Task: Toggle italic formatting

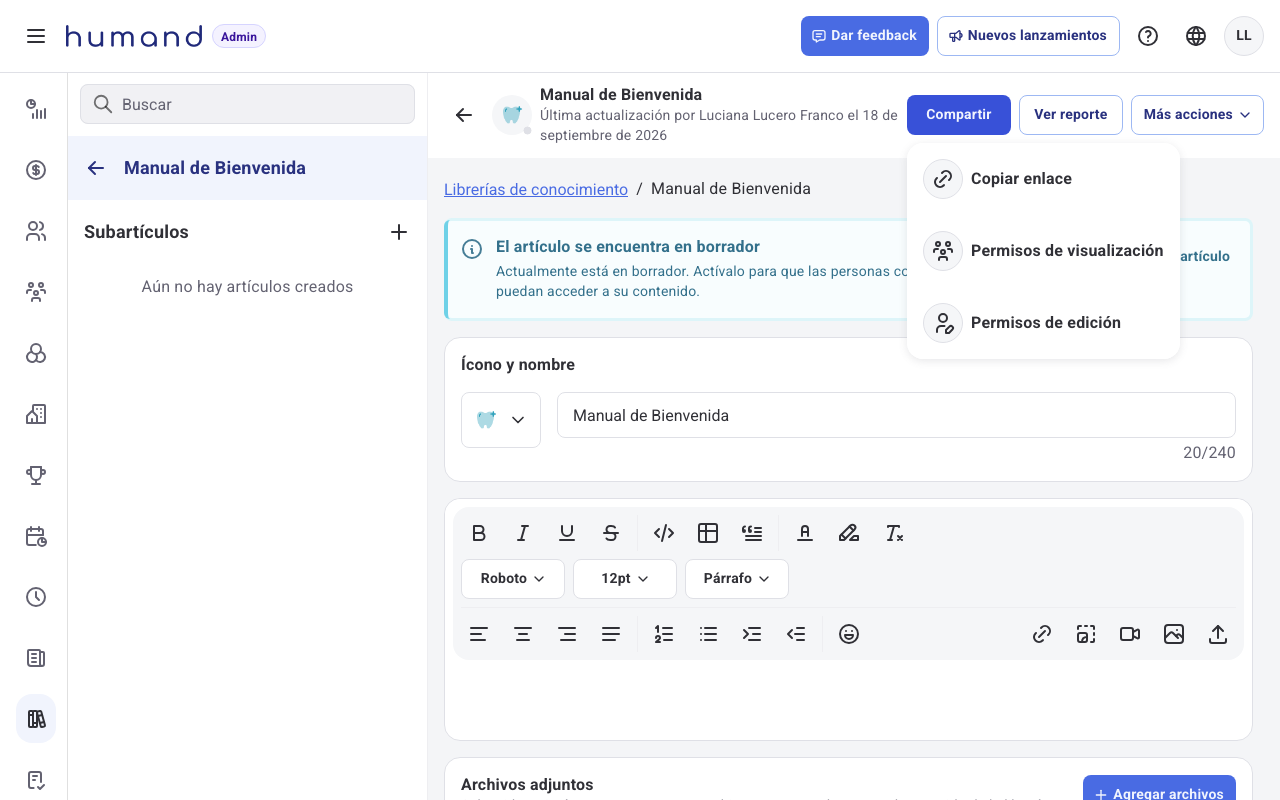Action: pos(523,533)
